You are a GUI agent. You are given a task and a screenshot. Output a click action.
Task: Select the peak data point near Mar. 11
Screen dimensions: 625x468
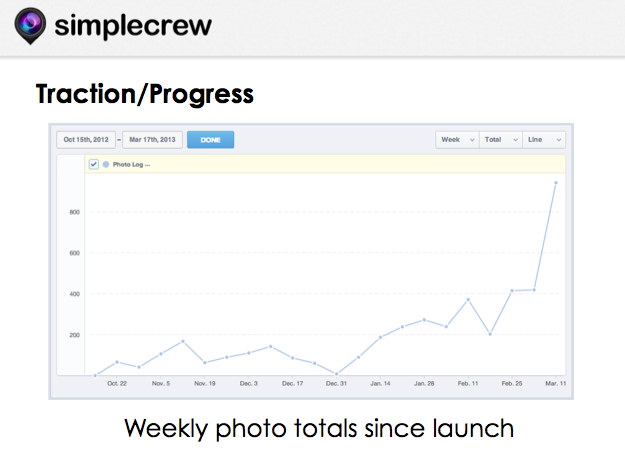point(556,183)
